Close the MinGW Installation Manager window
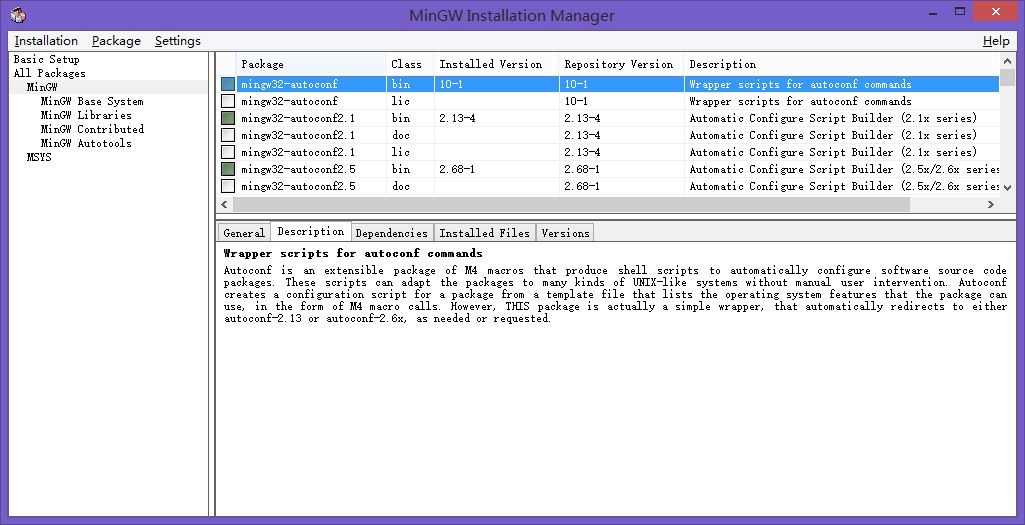 [996, 11]
